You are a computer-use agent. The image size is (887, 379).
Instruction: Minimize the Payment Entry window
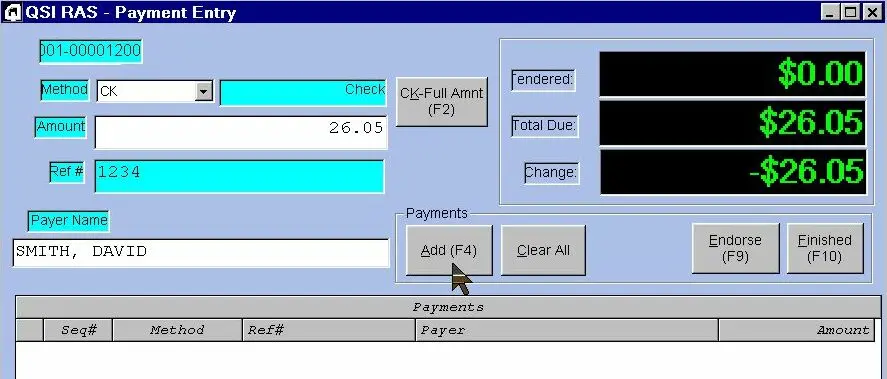pyautogui.click(x=830, y=12)
